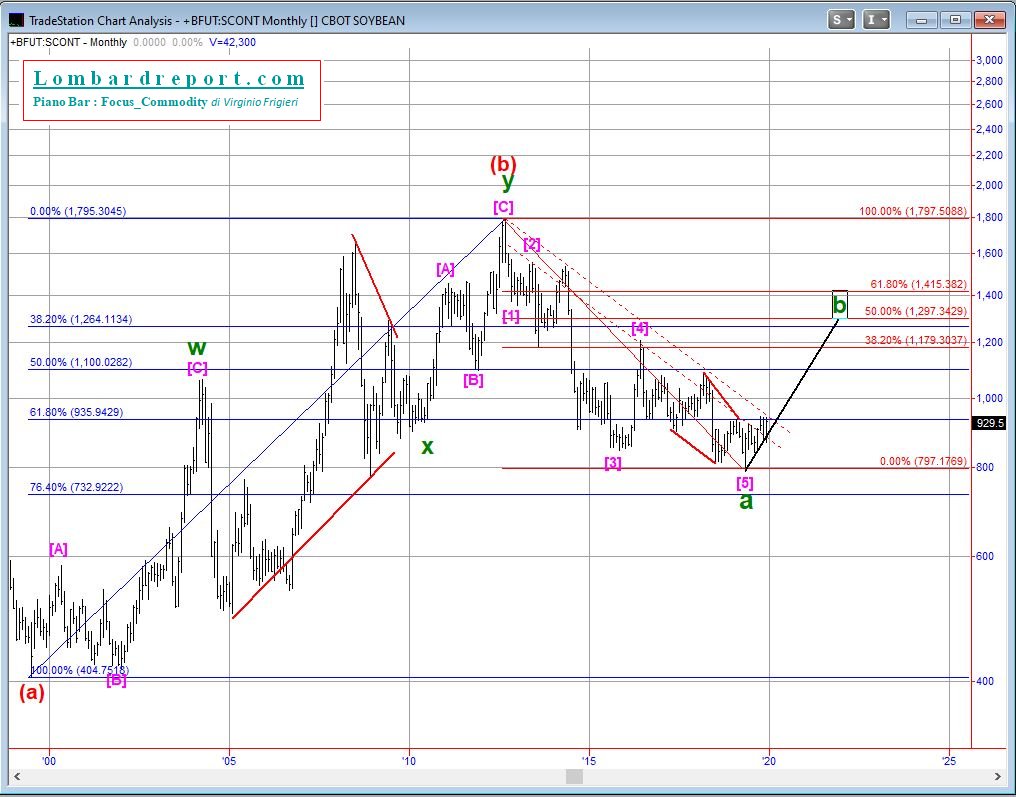The width and height of the screenshot is (1016, 797).
Task: Select the +BFUT:SCONT Monthly status line
Action: click(x=70, y=42)
